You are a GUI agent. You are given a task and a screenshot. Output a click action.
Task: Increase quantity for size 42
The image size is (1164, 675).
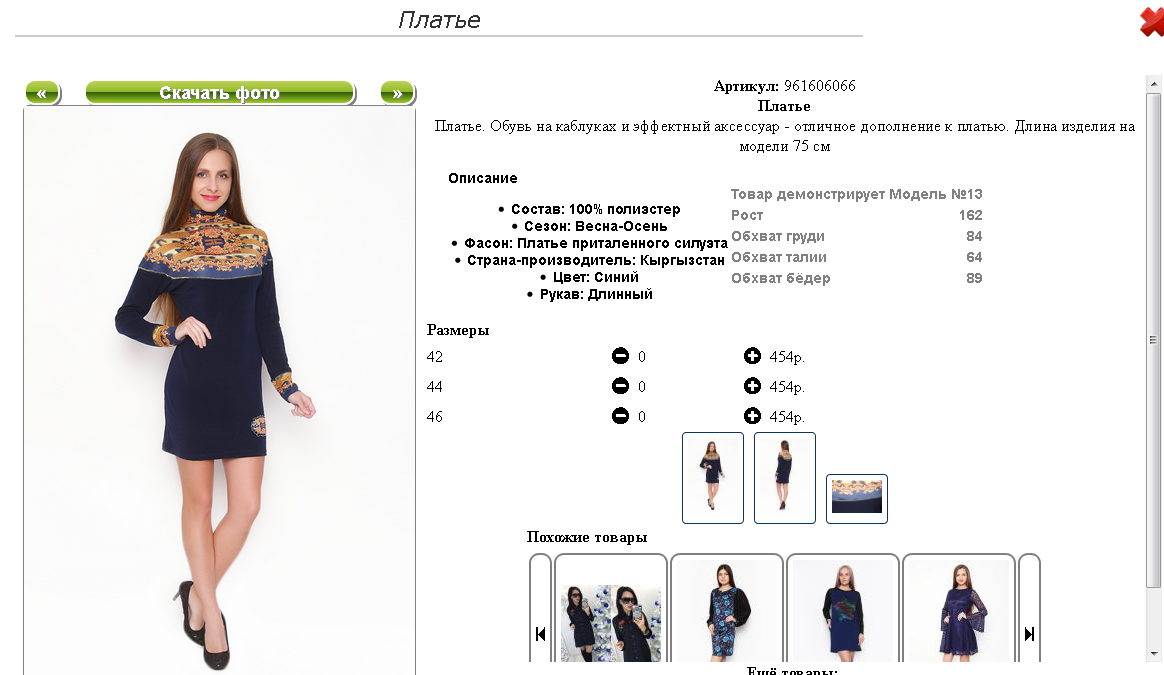752,356
